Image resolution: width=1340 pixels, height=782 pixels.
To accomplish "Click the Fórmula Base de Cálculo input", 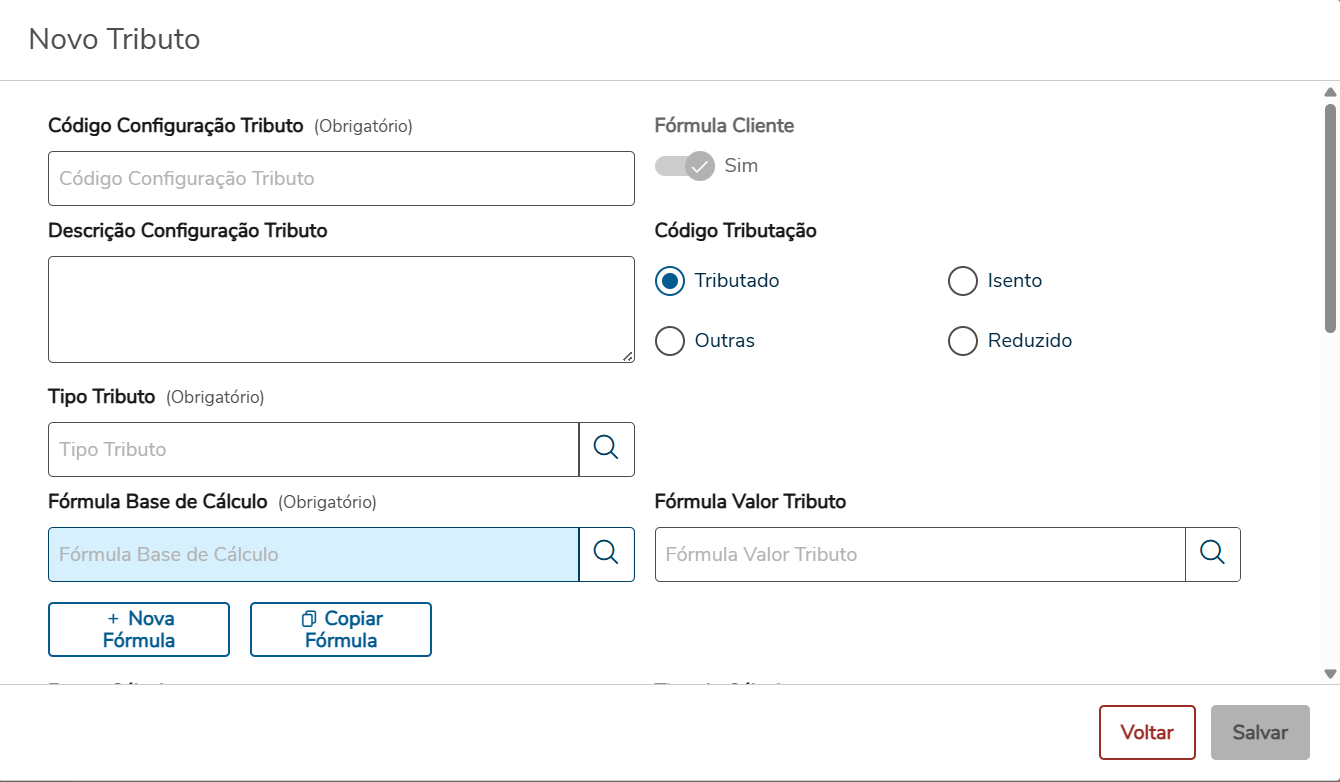I will point(313,554).
